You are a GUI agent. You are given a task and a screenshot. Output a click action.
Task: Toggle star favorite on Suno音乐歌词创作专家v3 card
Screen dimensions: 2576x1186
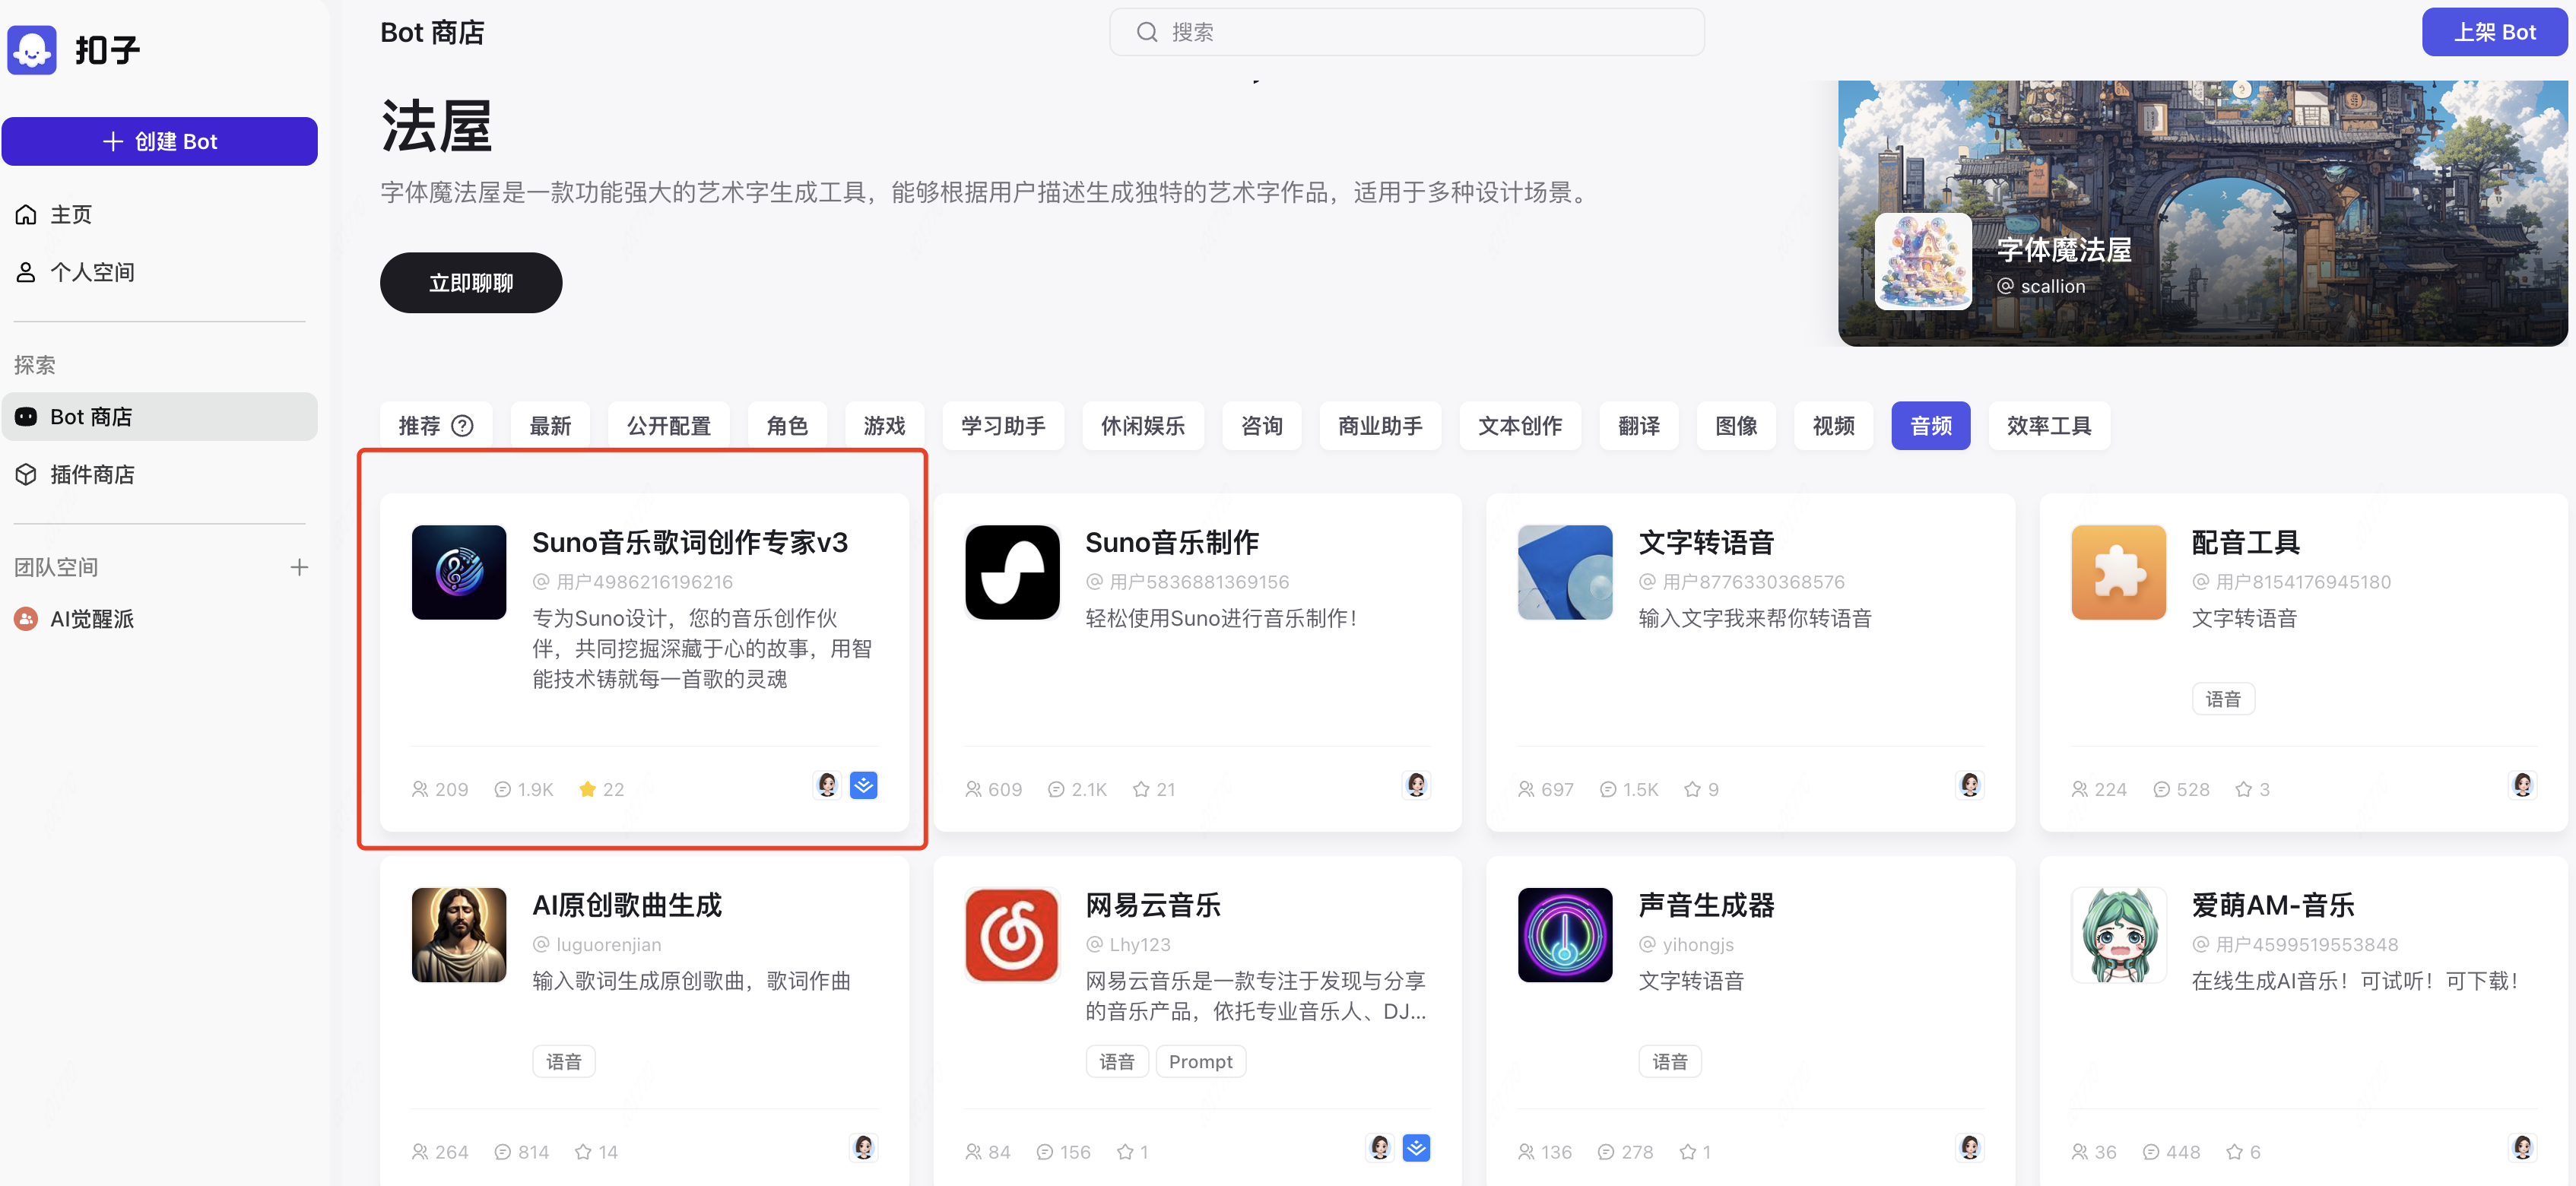588,789
